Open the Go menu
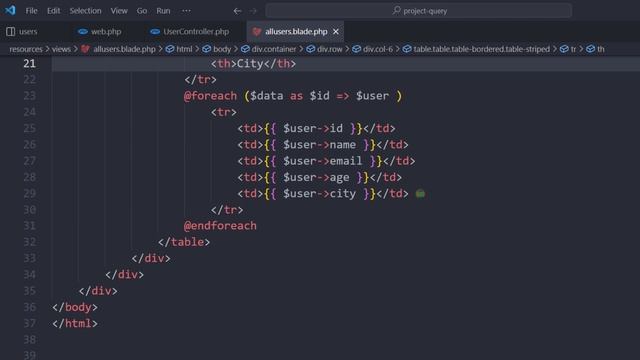Image resolution: width=640 pixels, height=360 pixels. (142, 11)
